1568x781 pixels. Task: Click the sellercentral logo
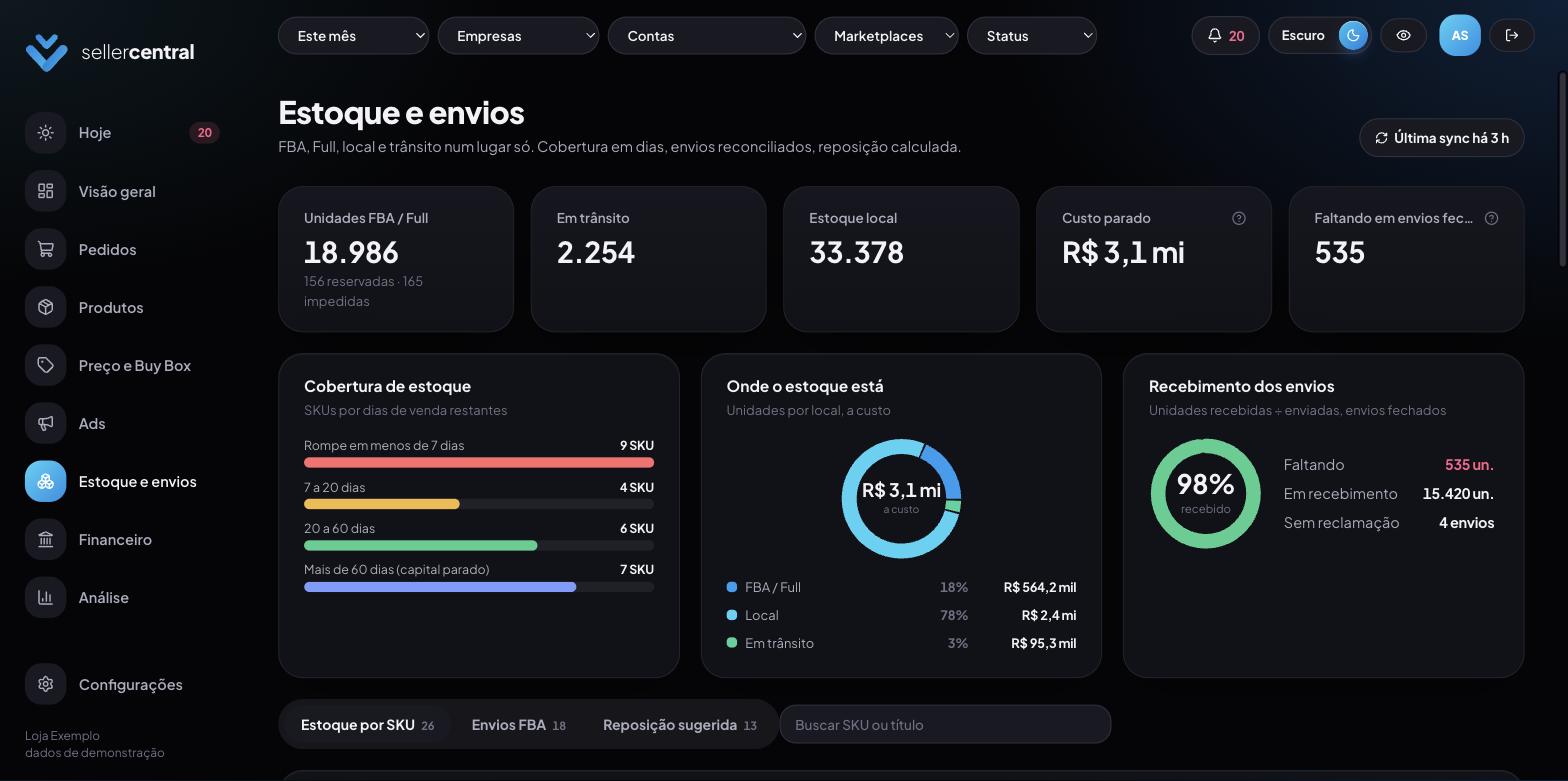click(110, 52)
